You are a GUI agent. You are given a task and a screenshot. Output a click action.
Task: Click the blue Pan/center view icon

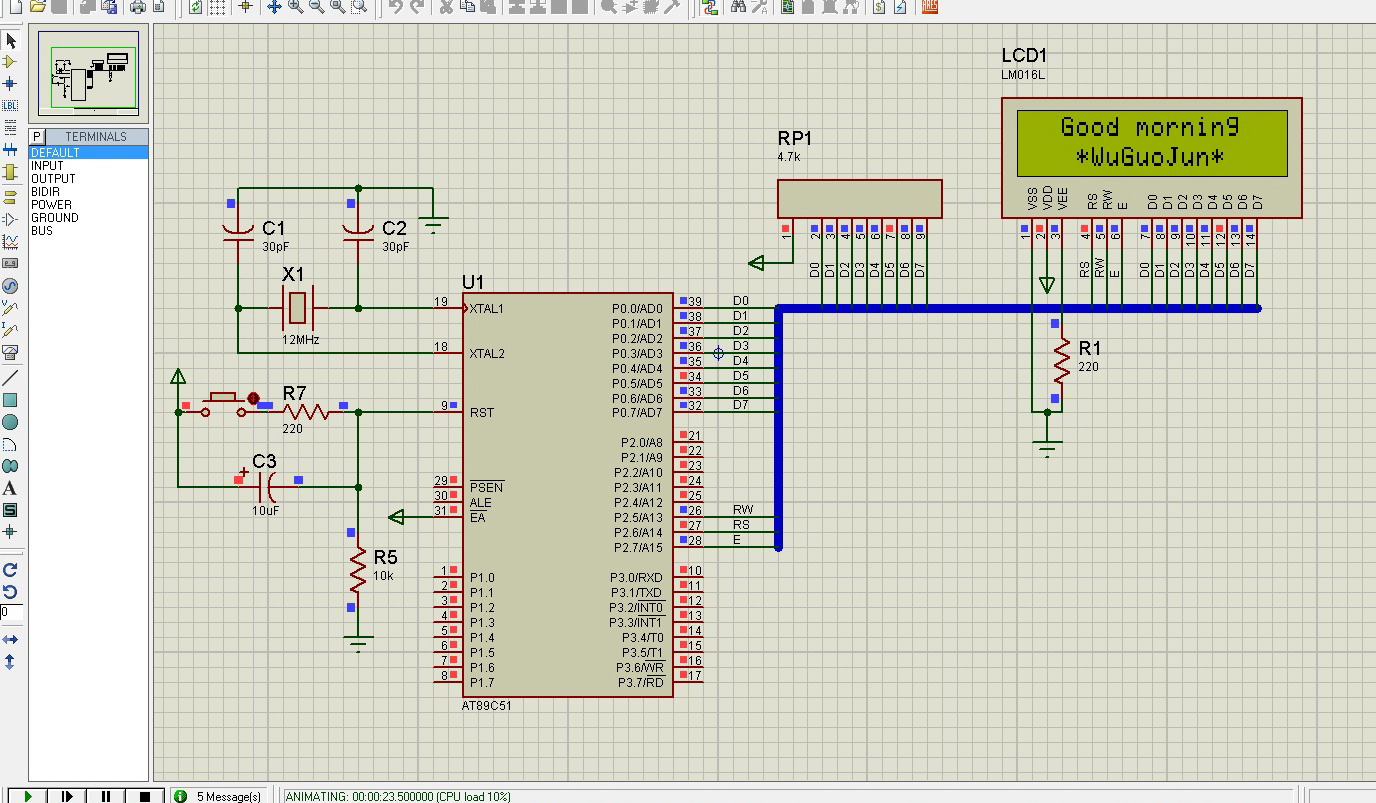(274, 7)
